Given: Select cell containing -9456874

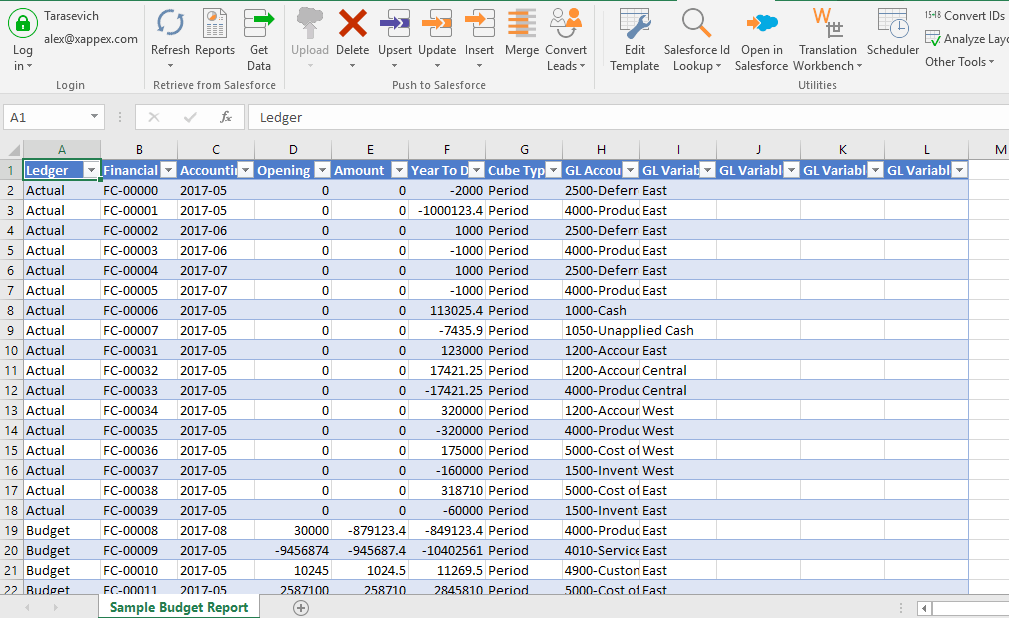Looking at the screenshot, I should pos(293,550).
